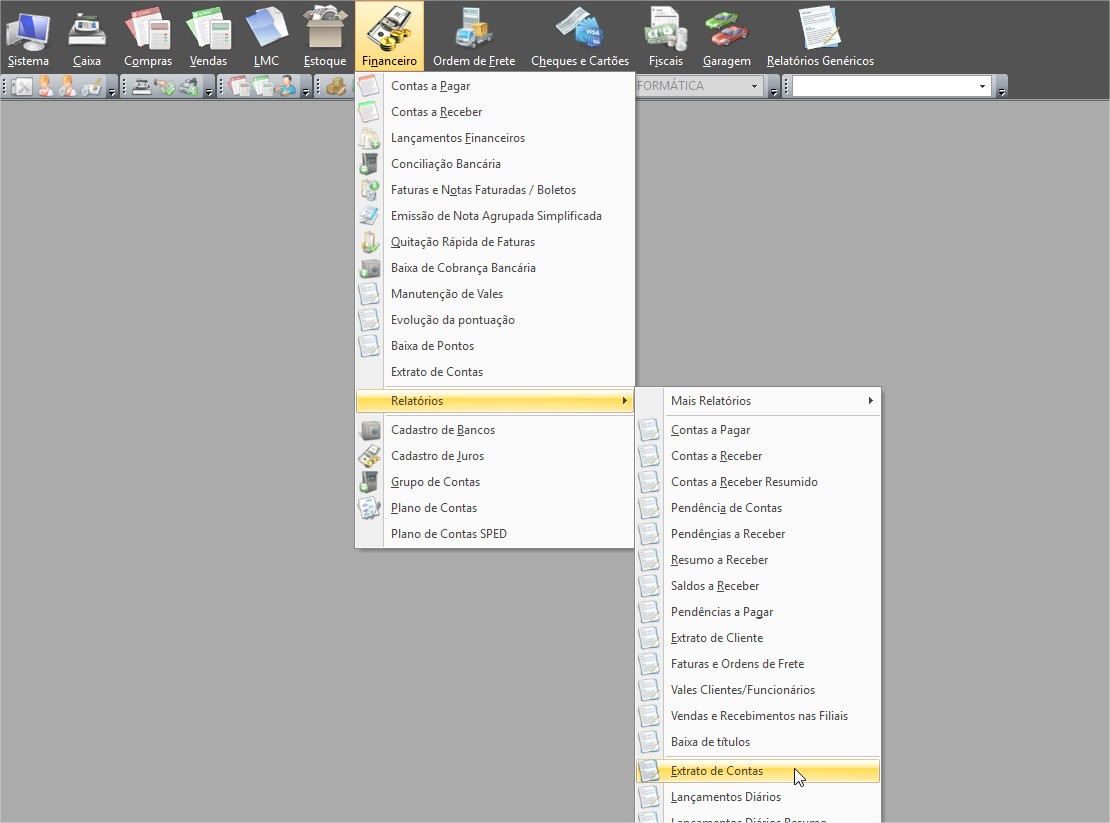The height and width of the screenshot is (823, 1110).
Task: Open Emissão de Nota Agrupada Simplificada
Action: point(495,216)
